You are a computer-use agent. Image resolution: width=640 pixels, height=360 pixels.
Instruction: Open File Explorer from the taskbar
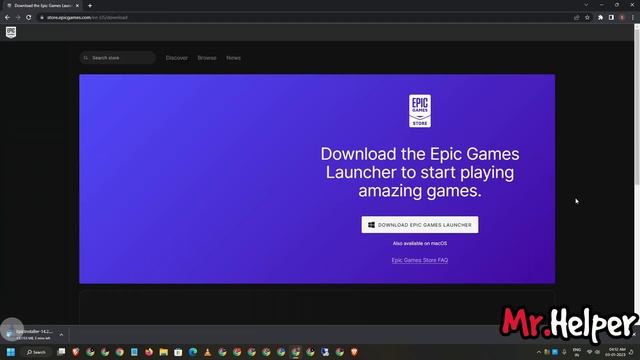point(164,352)
